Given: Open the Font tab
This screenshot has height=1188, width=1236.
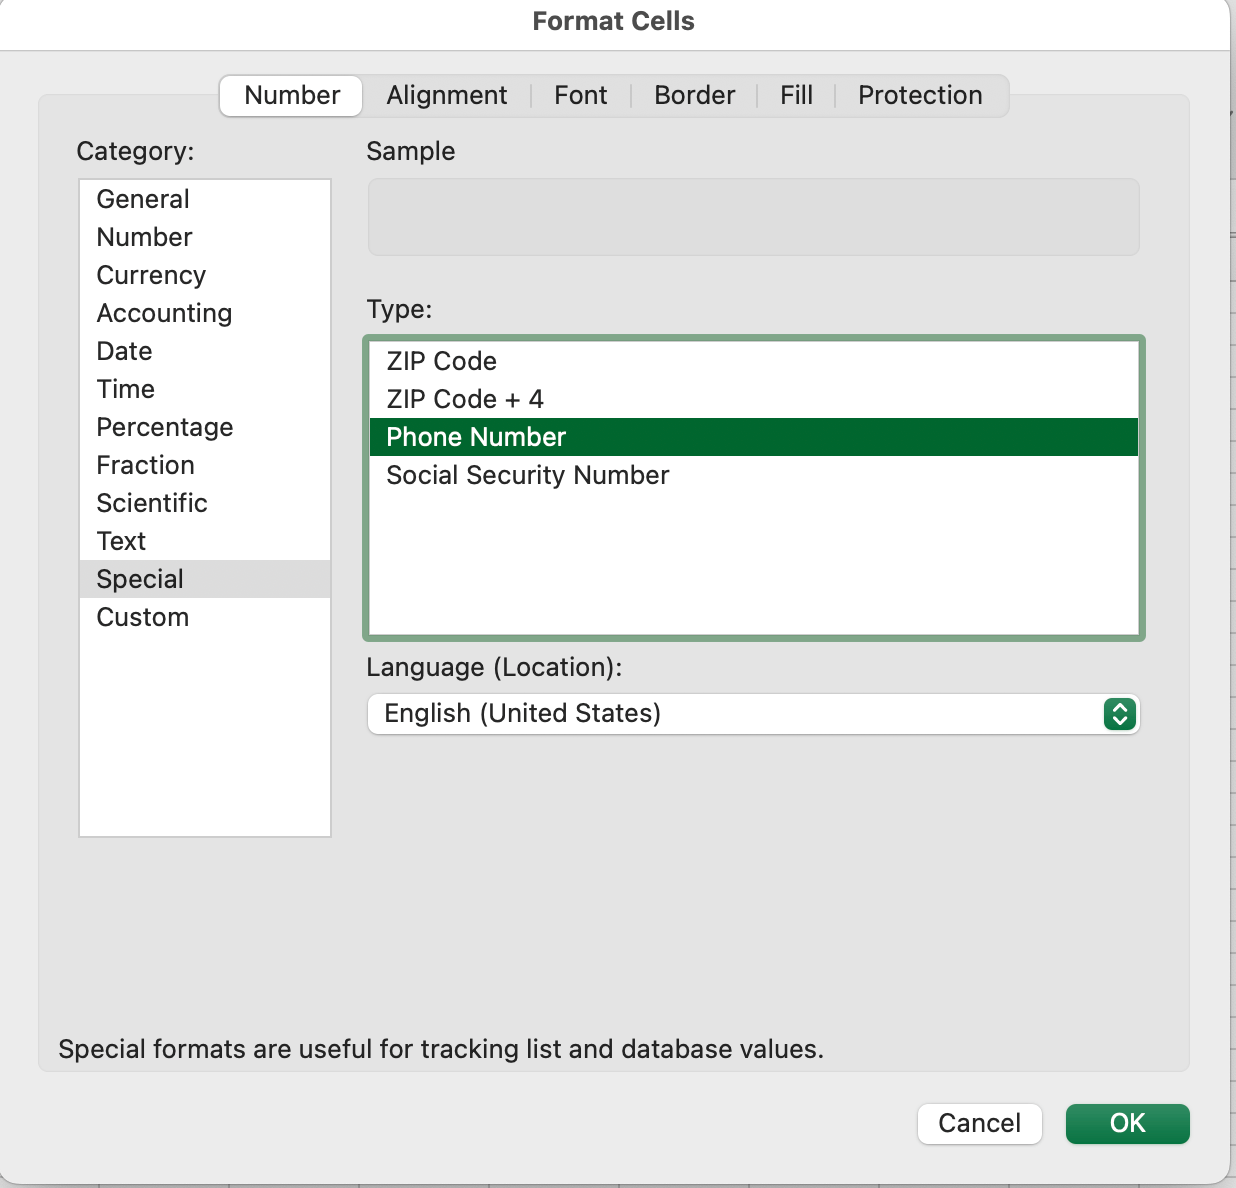Looking at the screenshot, I should coord(581,95).
